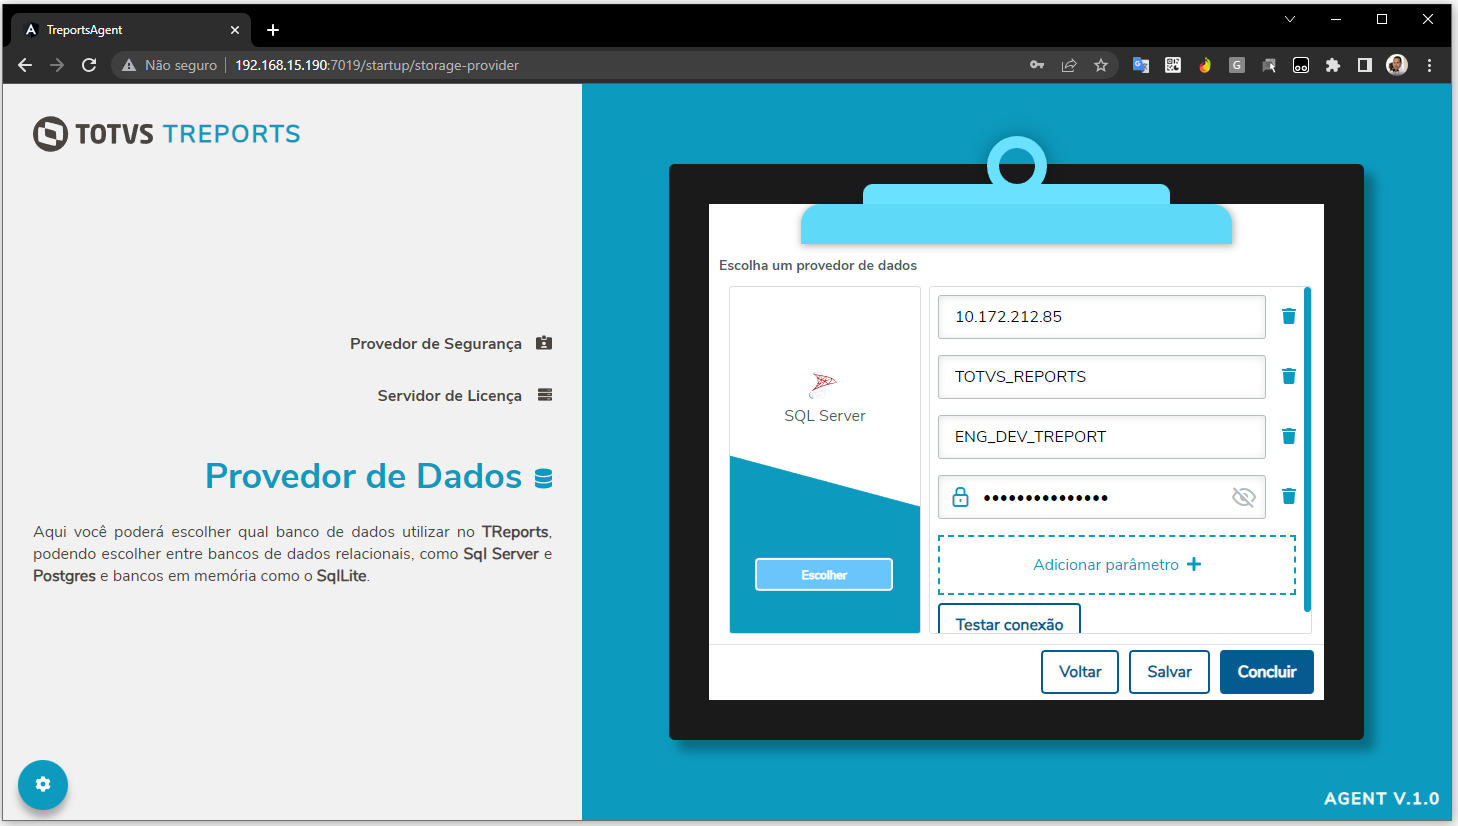1458x826 pixels.
Task: Click the 'Não seguro' security label
Action: 181,65
